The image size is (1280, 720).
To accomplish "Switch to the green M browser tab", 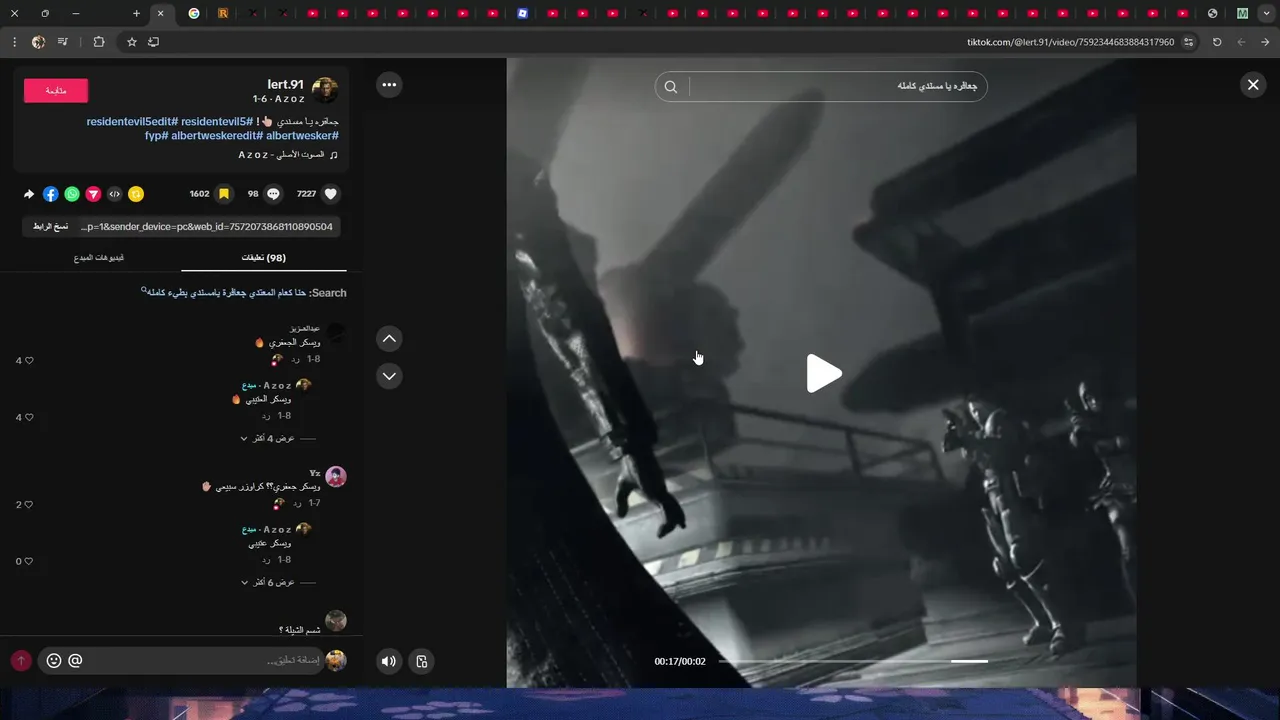I will point(1242,14).
